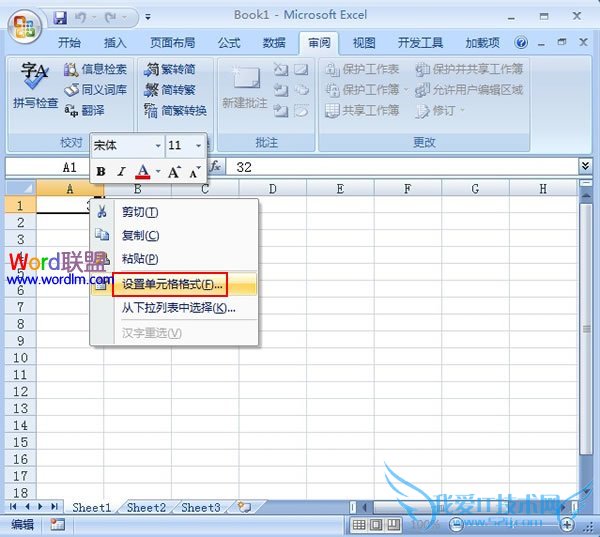Switch to Sheet3 tab
Image resolution: width=600 pixels, height=537 pixels.
201,508
